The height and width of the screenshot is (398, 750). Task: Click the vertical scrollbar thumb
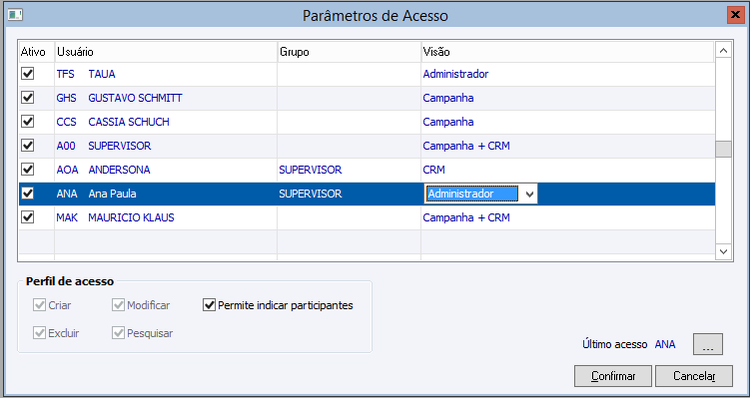tap(723, 149)
